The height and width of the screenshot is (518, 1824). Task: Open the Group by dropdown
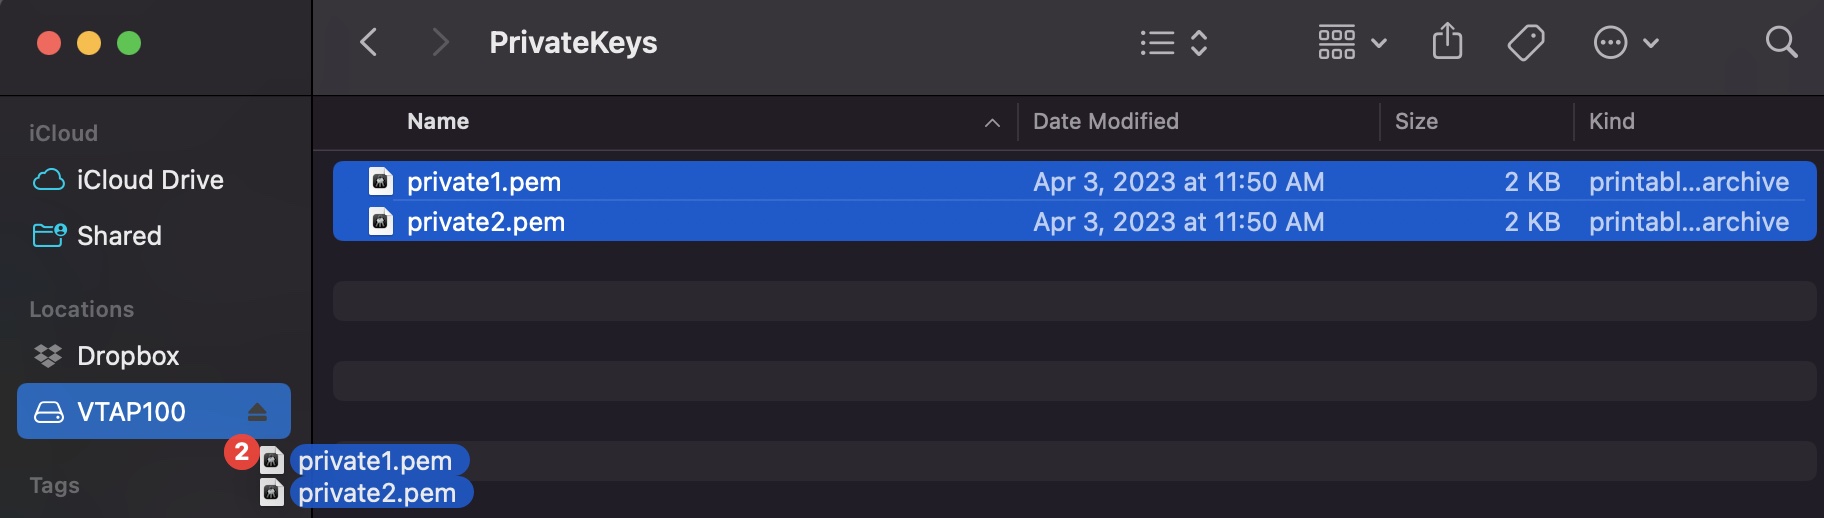[1351, 42]
